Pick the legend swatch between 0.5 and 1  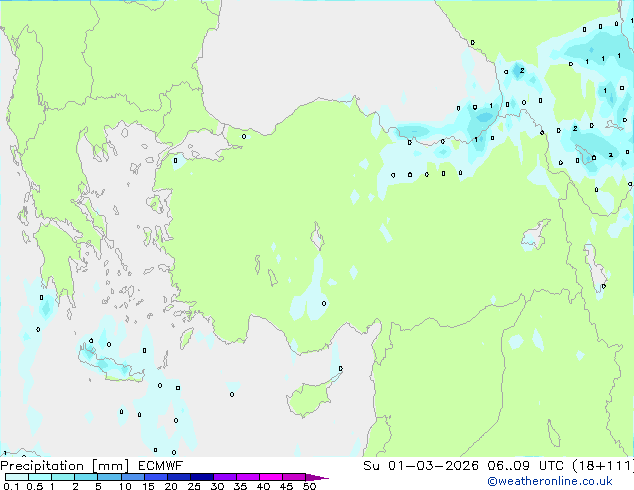(40, 477)
